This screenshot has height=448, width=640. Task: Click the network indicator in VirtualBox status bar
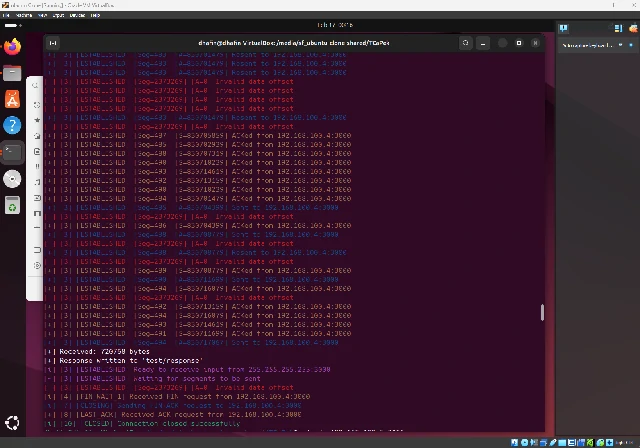(543, 442)
